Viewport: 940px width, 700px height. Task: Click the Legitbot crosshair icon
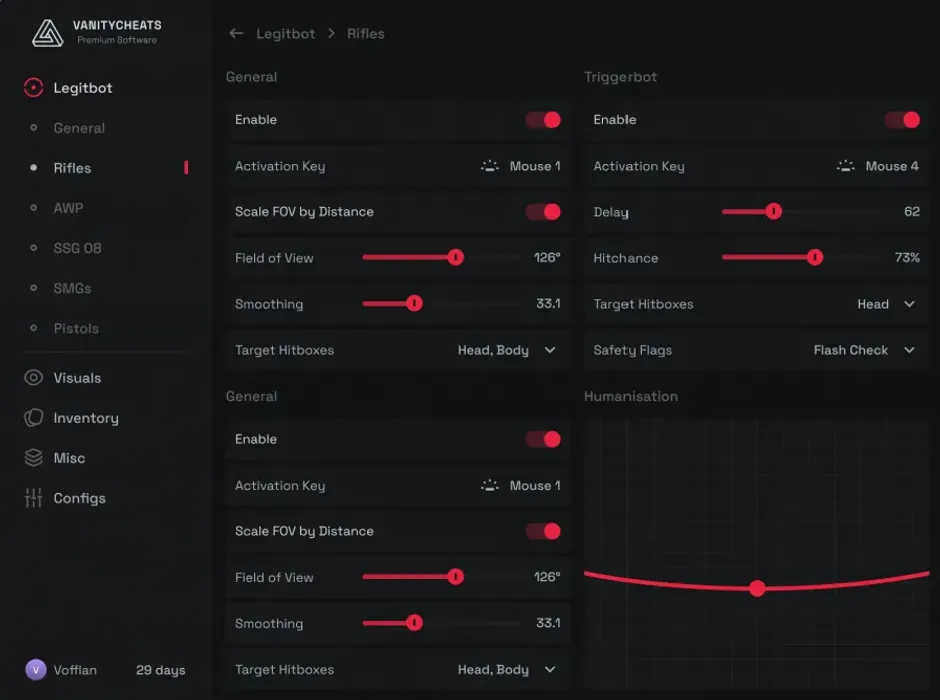[x=34, y=88]
